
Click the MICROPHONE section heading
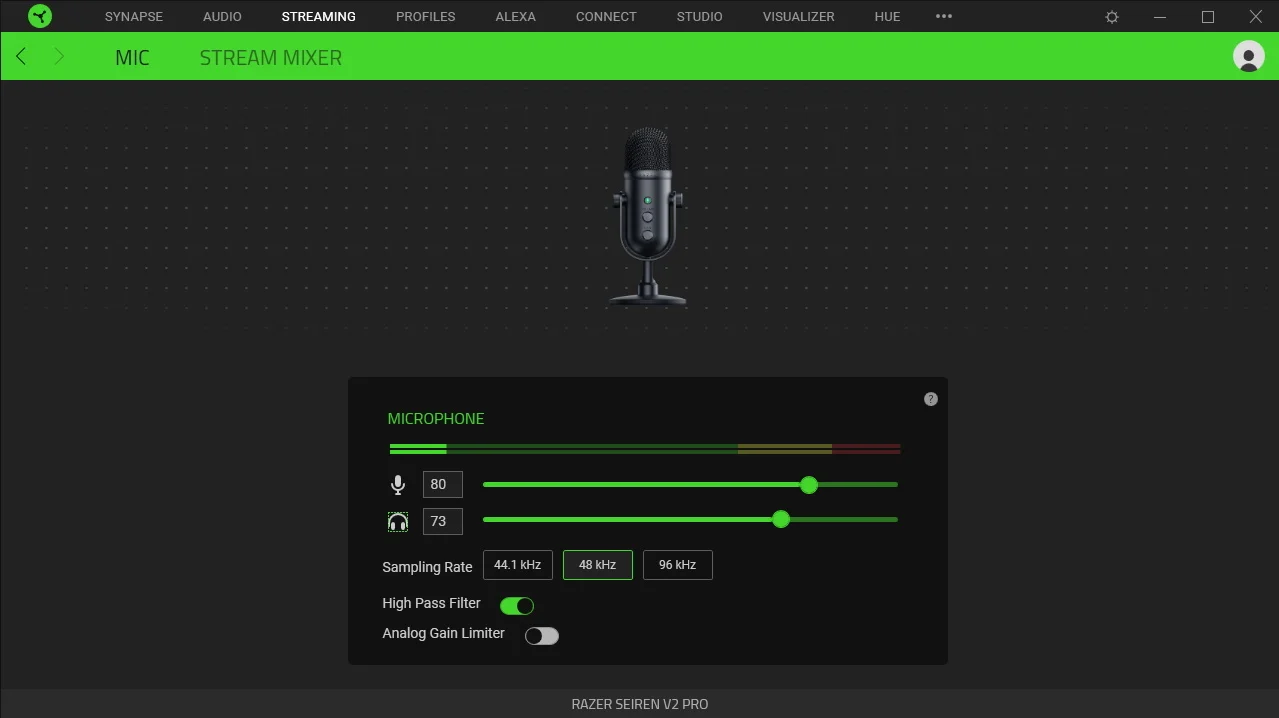click(436, 419)
